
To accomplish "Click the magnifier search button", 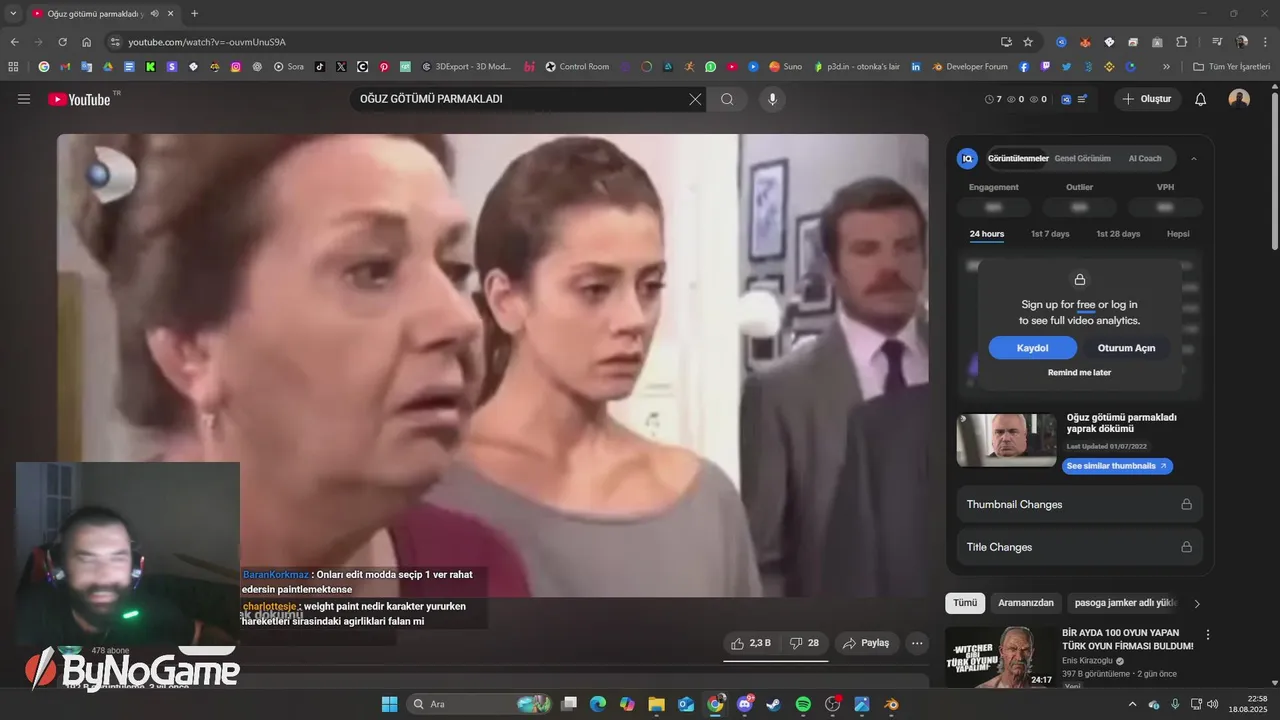I will (x=727, y=99).
